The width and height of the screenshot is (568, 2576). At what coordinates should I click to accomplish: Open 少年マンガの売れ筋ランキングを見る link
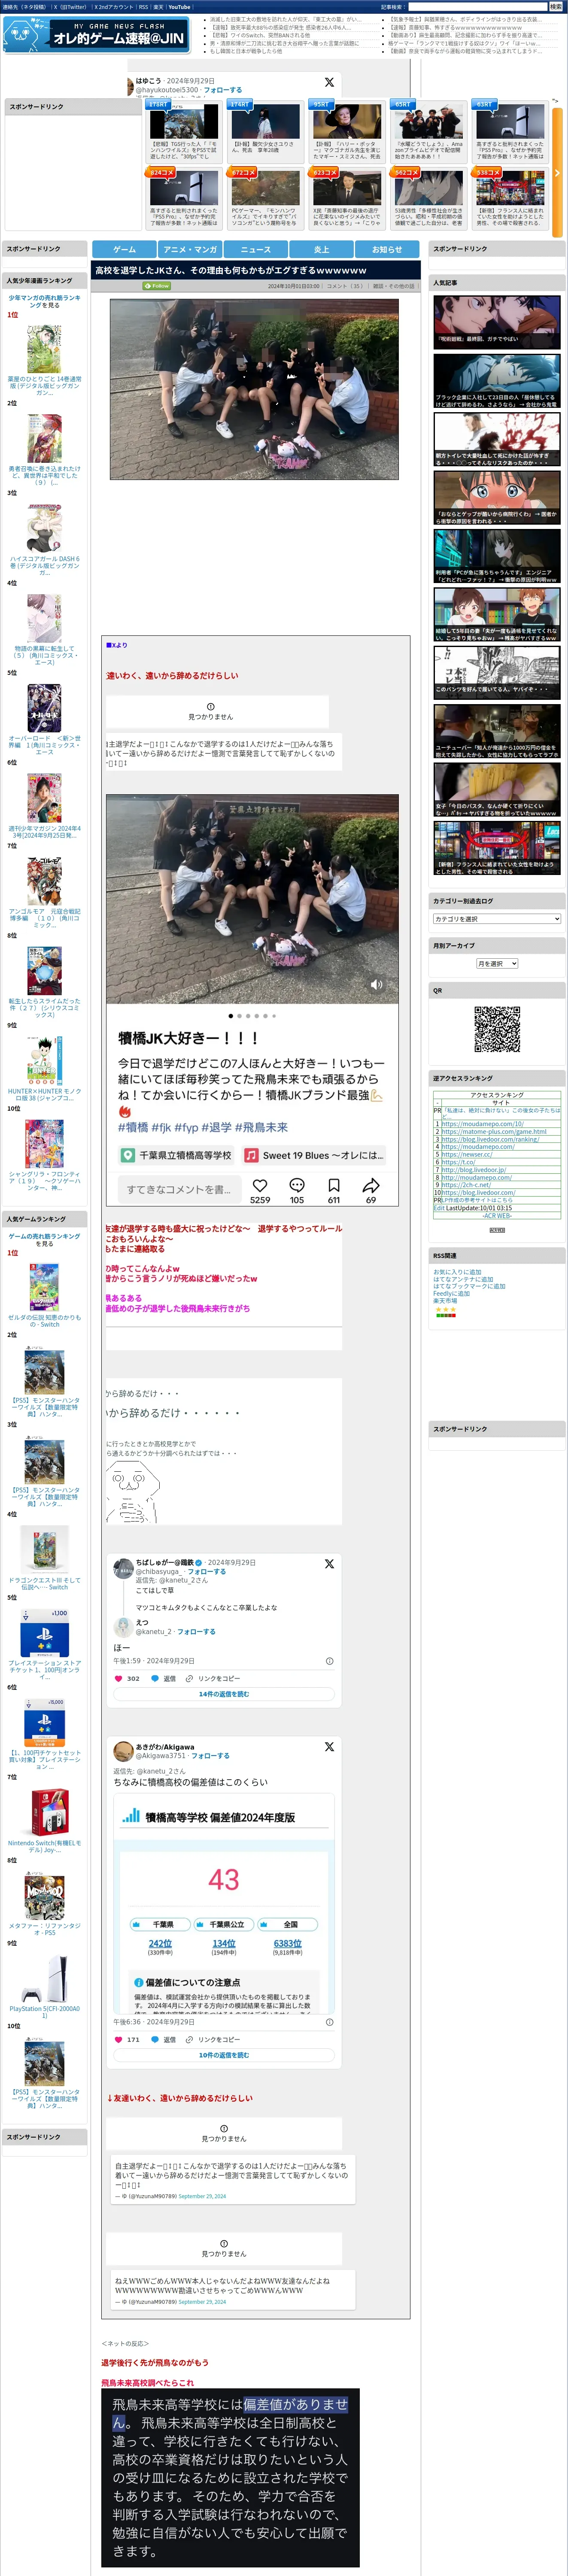[x=44, y=301]
